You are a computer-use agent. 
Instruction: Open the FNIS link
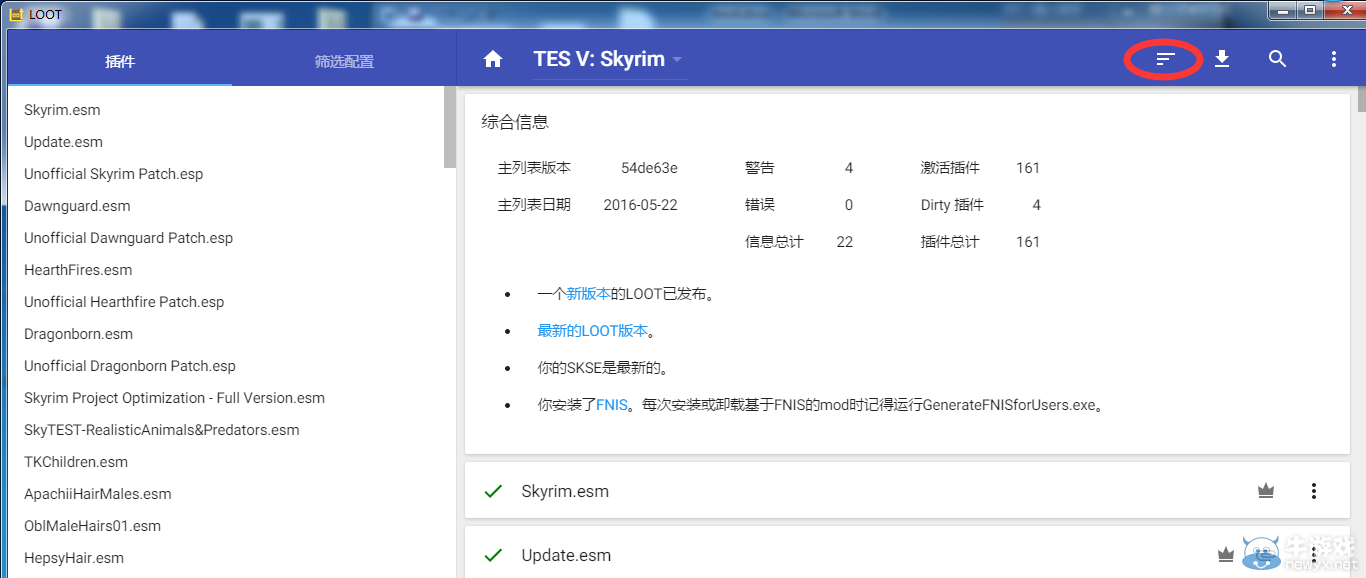[x=612, y=405]
